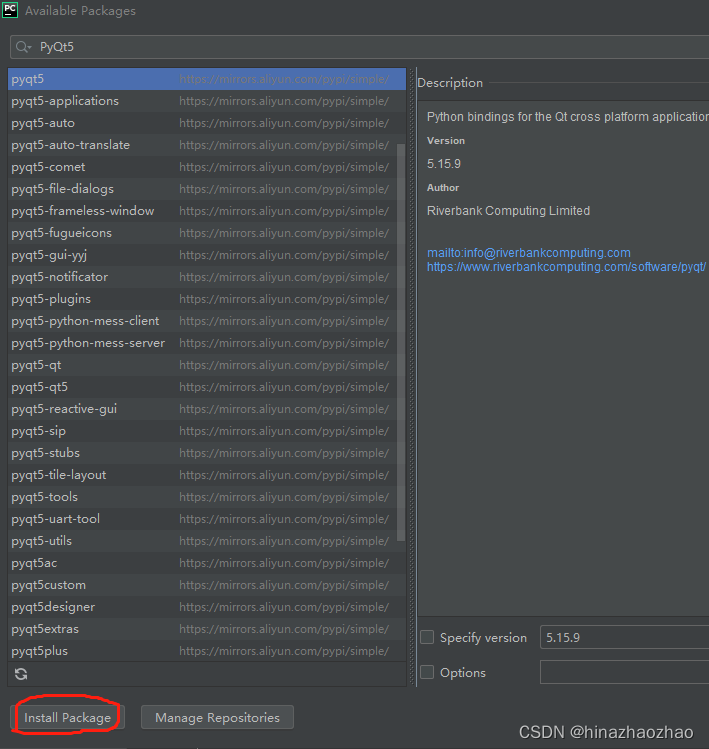Click the package list vertical scrollbar

pyautogui.click(x=401, y=342)
